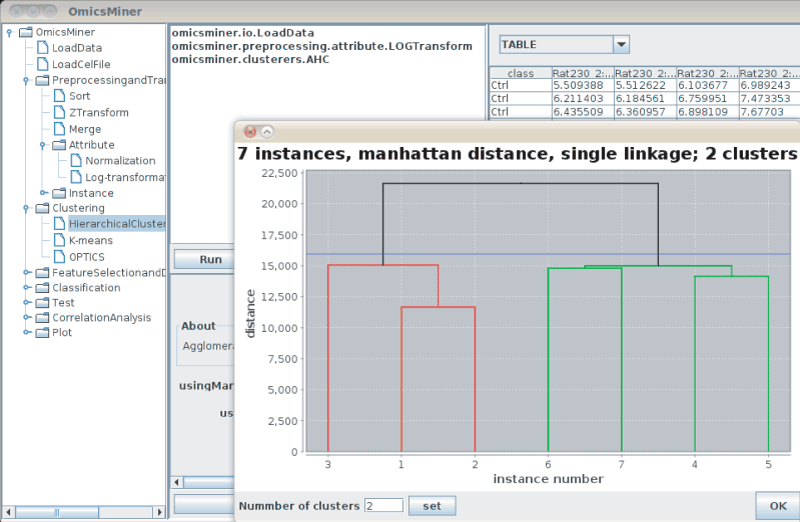This screenshot has width=800, height=522.
Task: Click table cell 7.67703
Action: coord(769,112)
